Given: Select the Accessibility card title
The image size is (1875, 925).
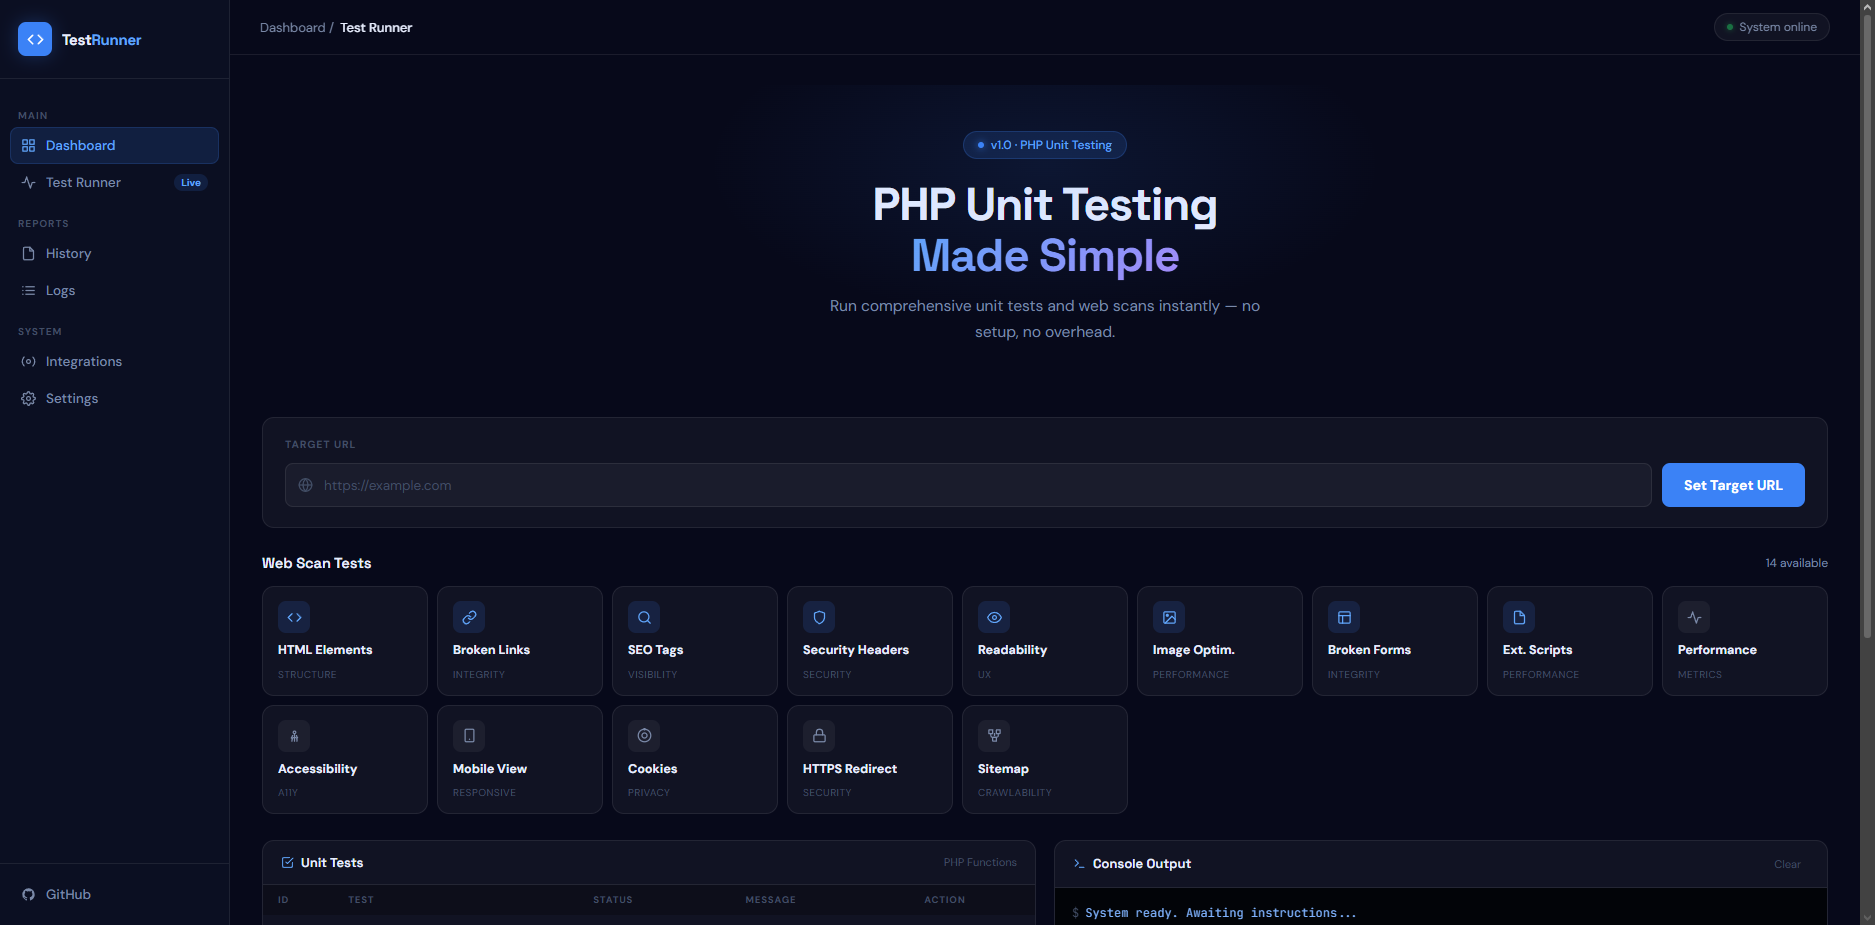Looking at the screenshot, I should point(317,769).
